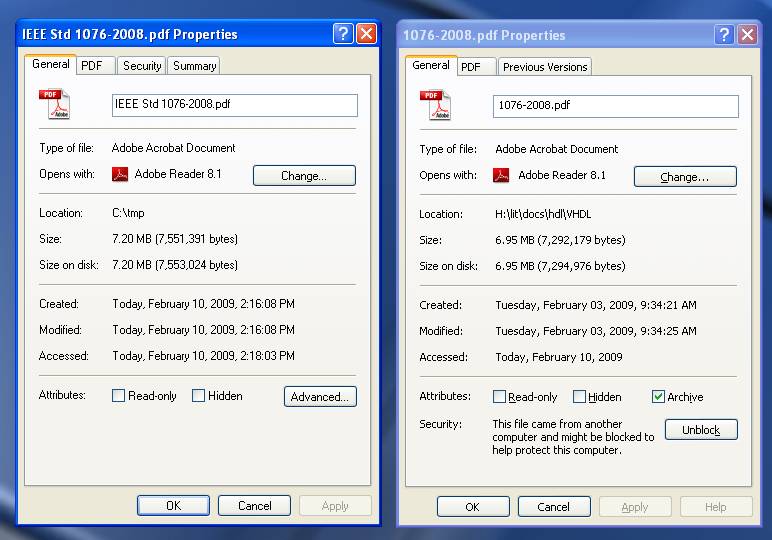Open the Previous Versions tab
The height and width of the screenshot is (540, 772).
[x=545, y=67]
